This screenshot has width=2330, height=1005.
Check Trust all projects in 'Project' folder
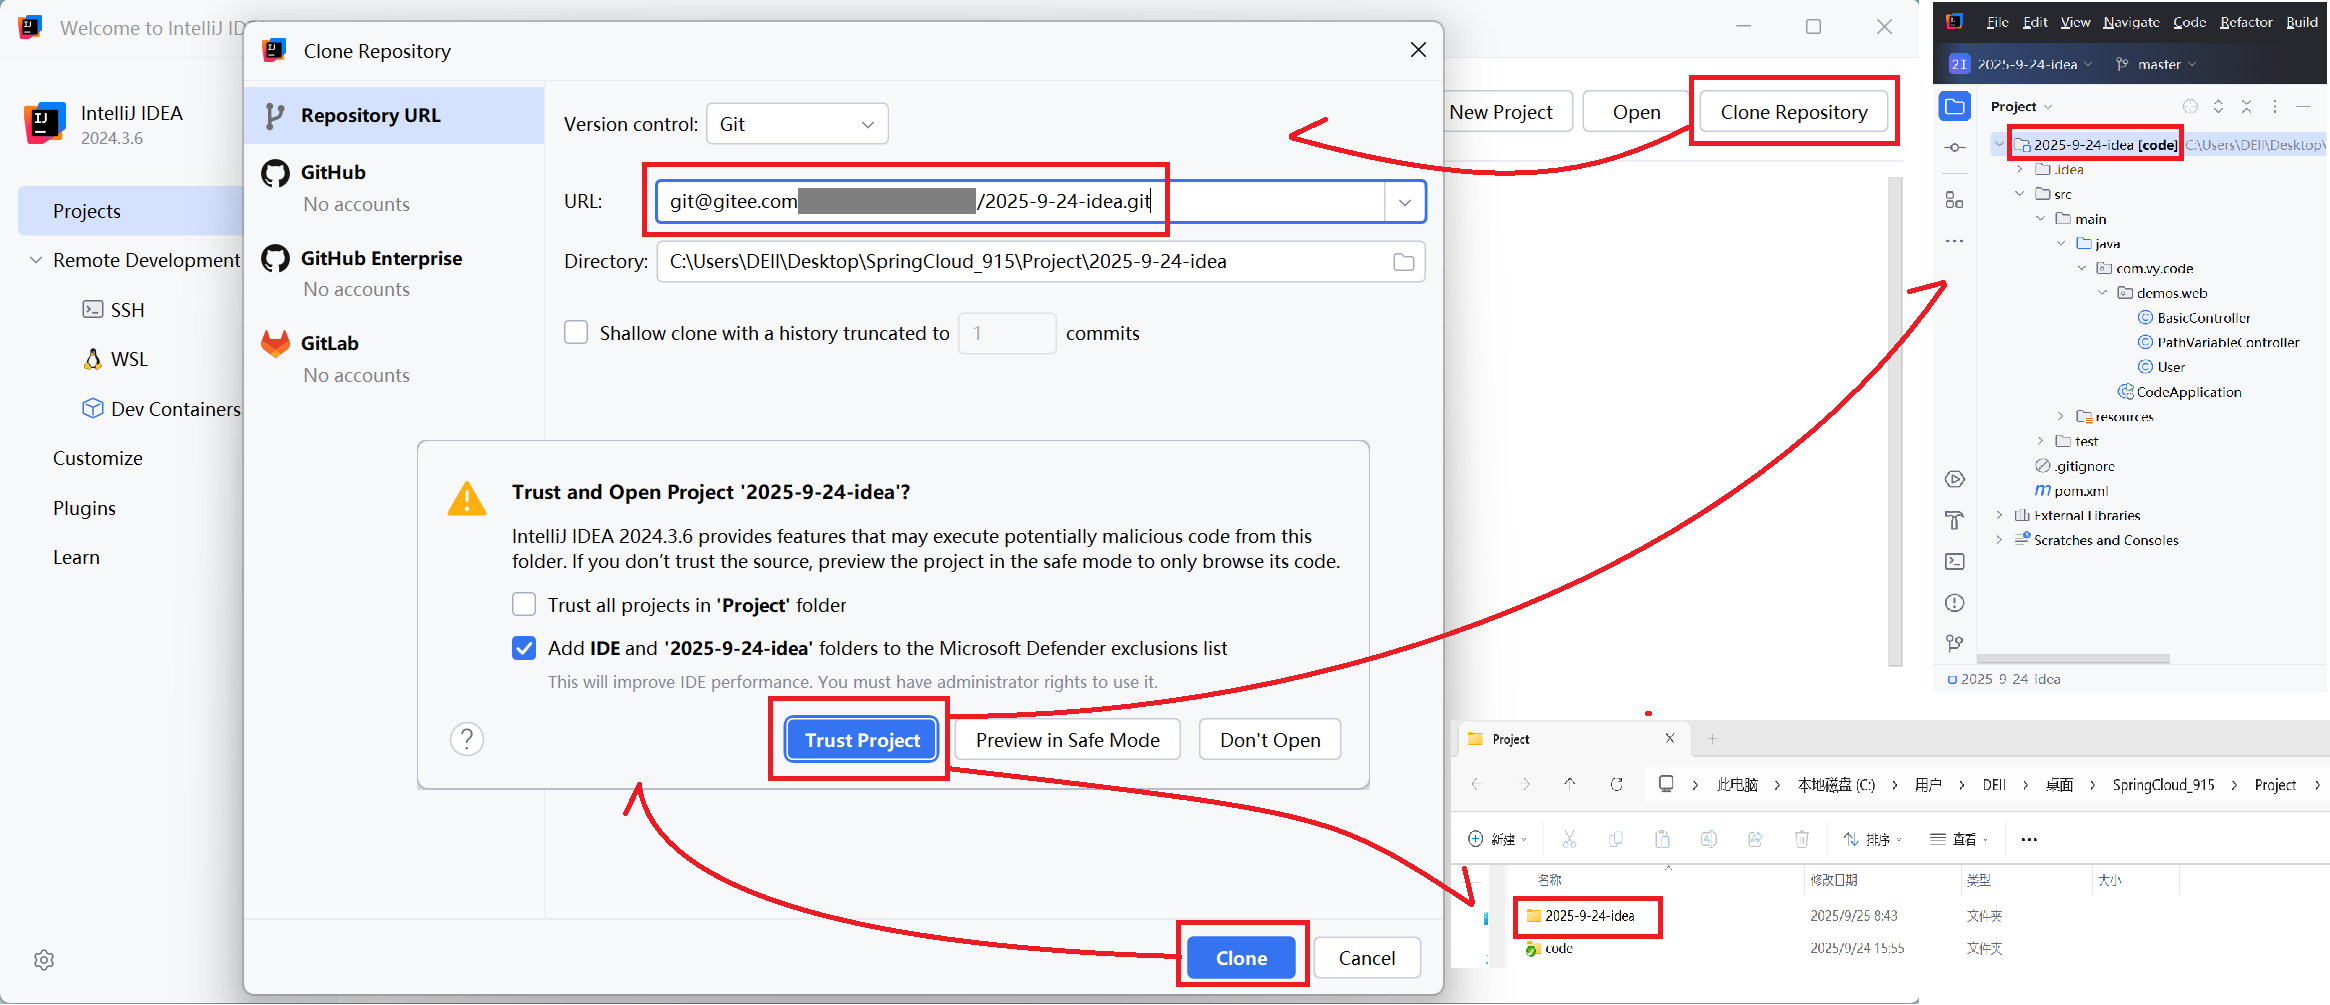point(524,604)
